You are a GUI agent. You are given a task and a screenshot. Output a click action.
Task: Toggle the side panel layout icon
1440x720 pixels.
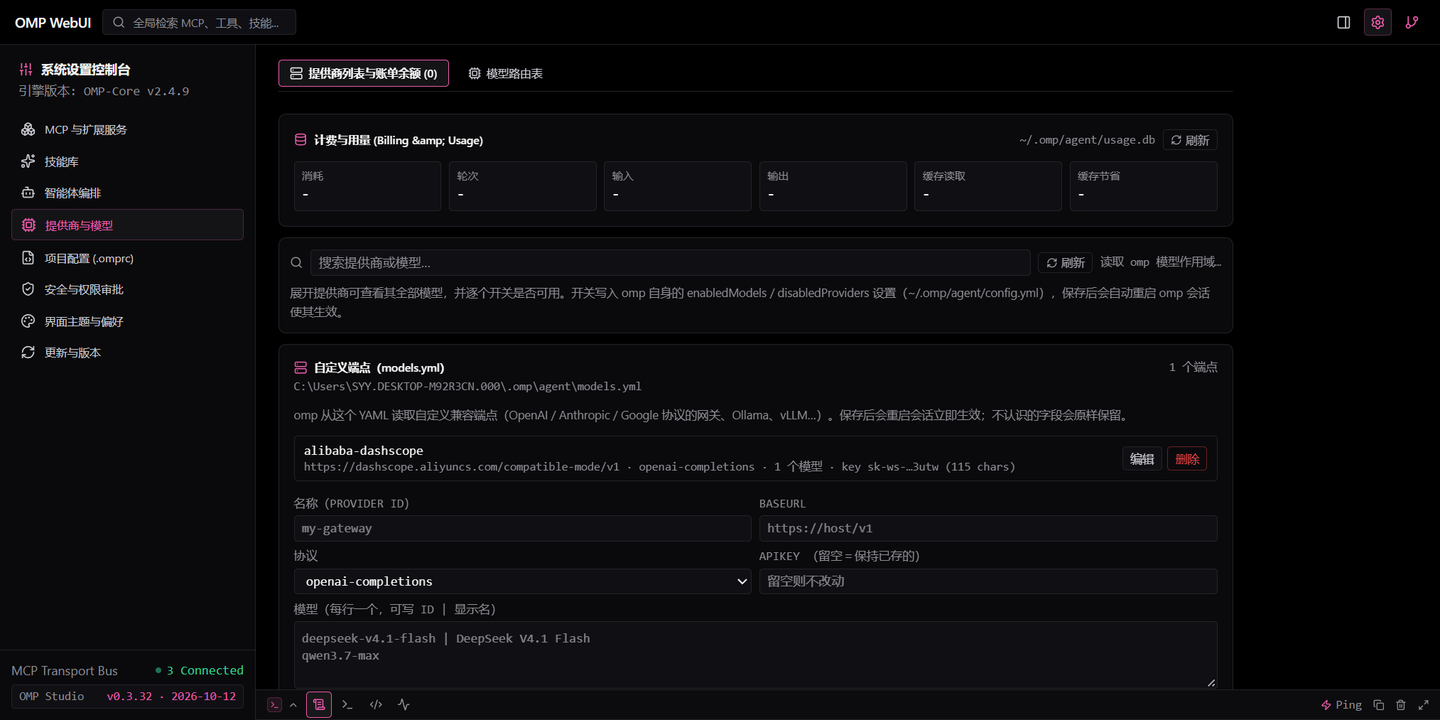coord(1344,22)
